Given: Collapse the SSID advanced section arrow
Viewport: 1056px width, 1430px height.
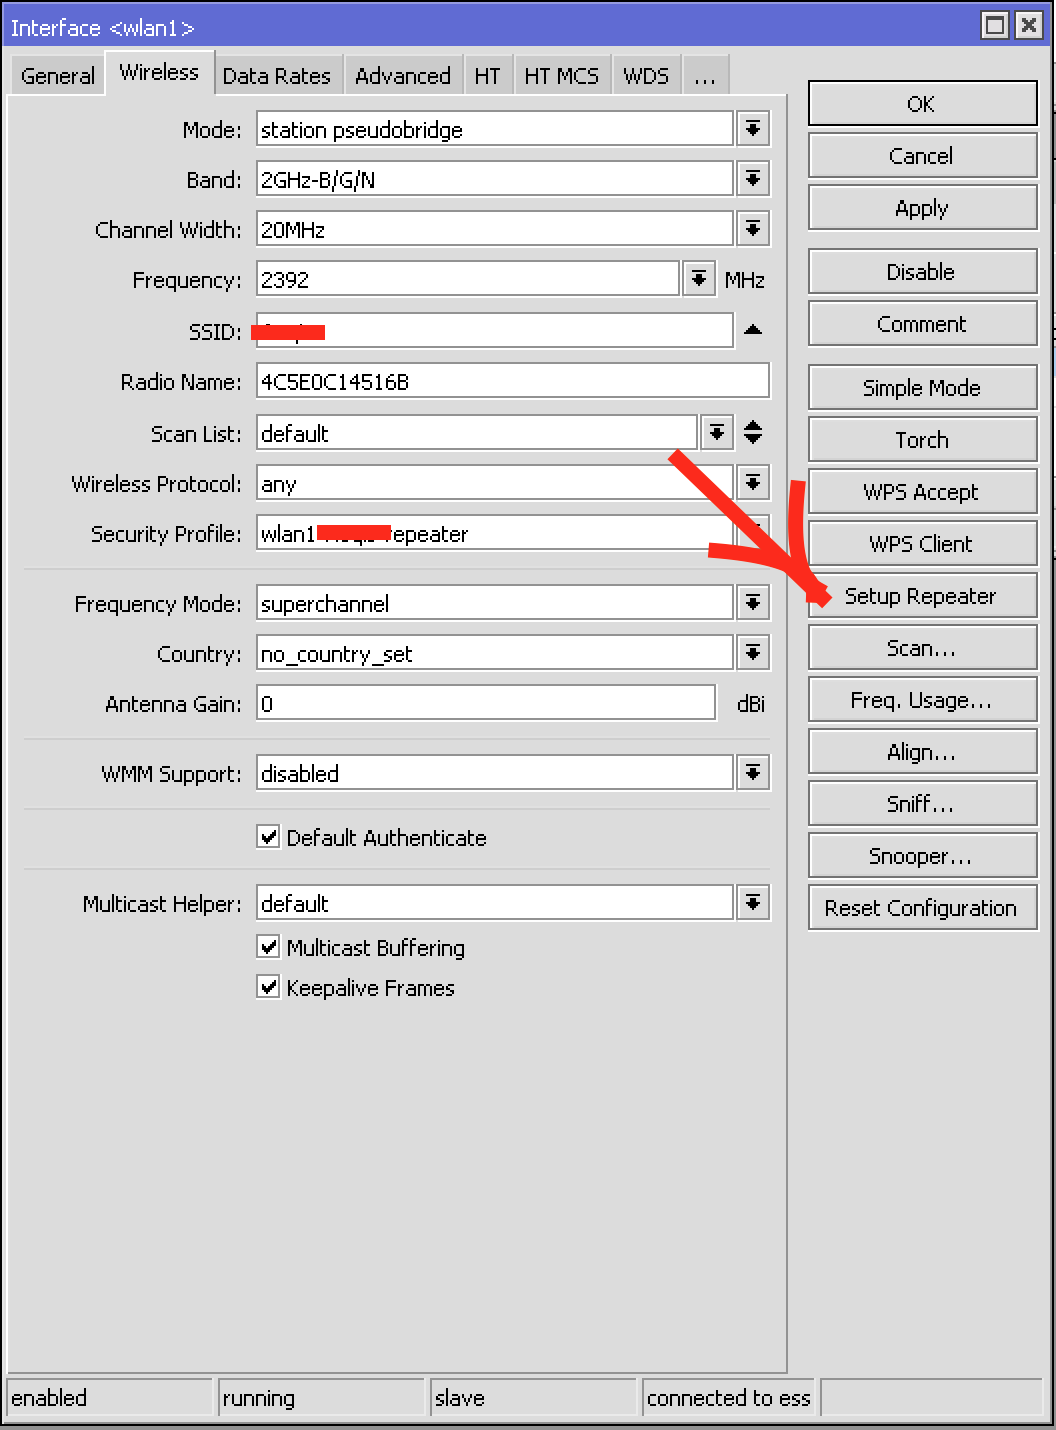Looking at the screenshot, I should 752,330.
